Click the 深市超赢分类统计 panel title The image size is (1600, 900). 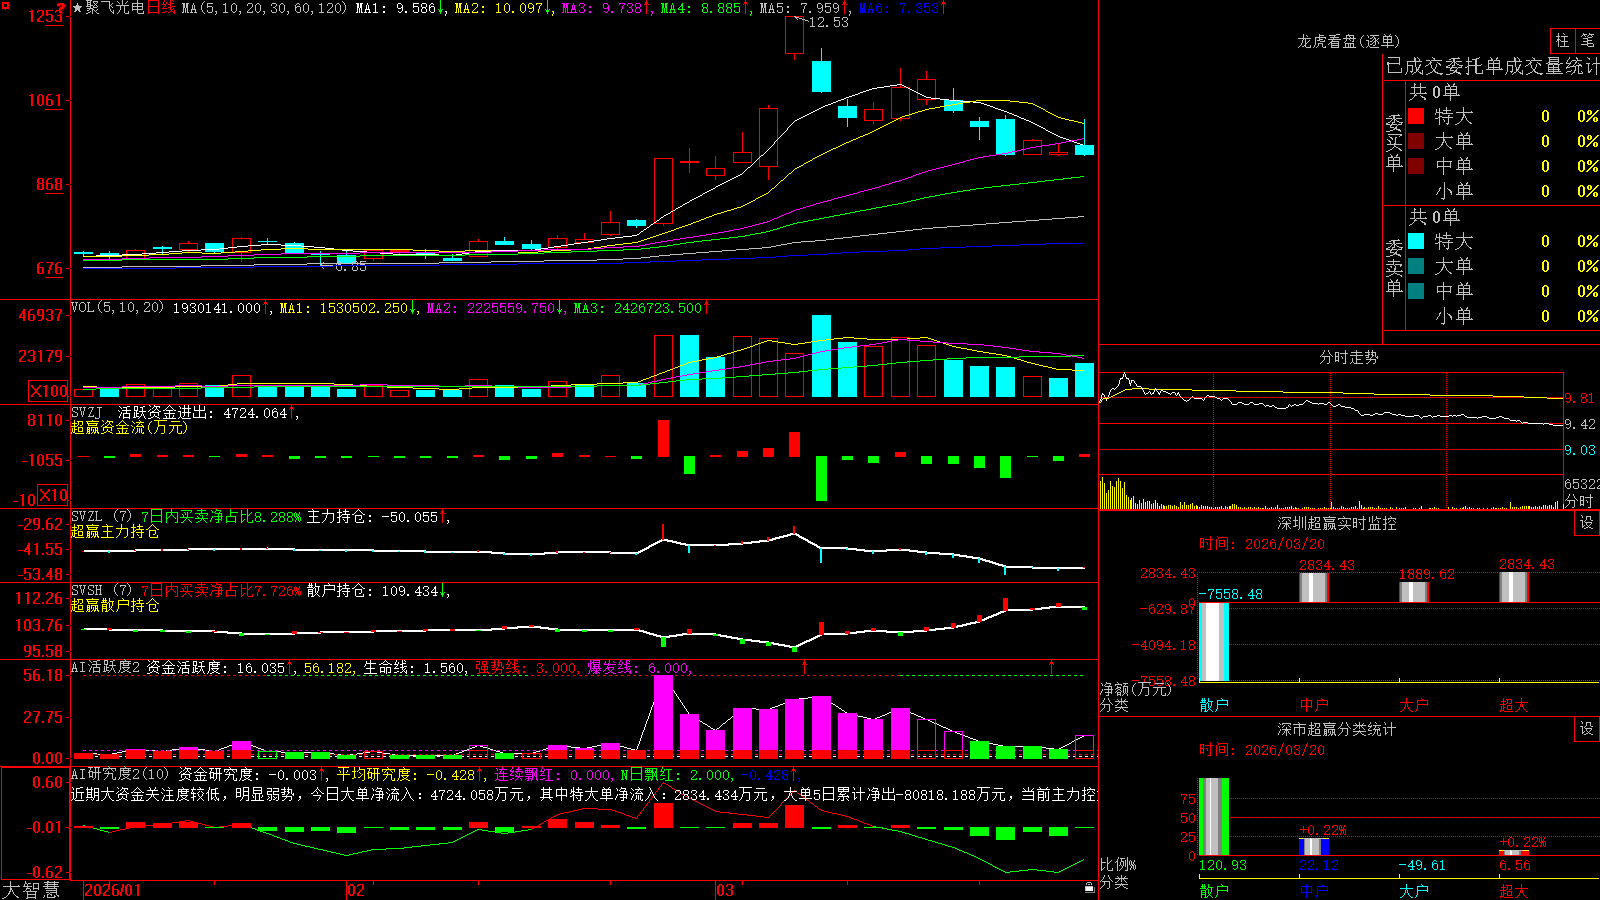pos(1337,729)
